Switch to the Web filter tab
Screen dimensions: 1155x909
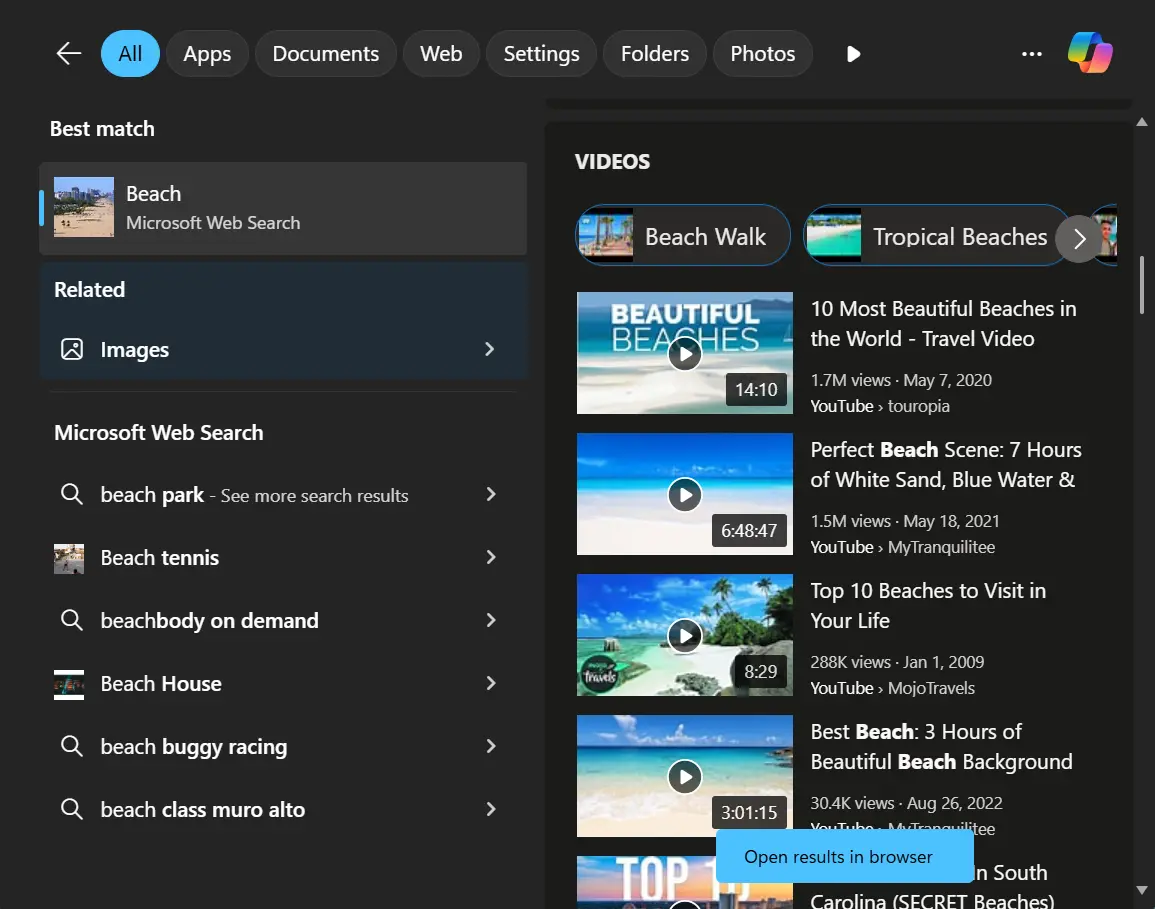pos(441,54)
